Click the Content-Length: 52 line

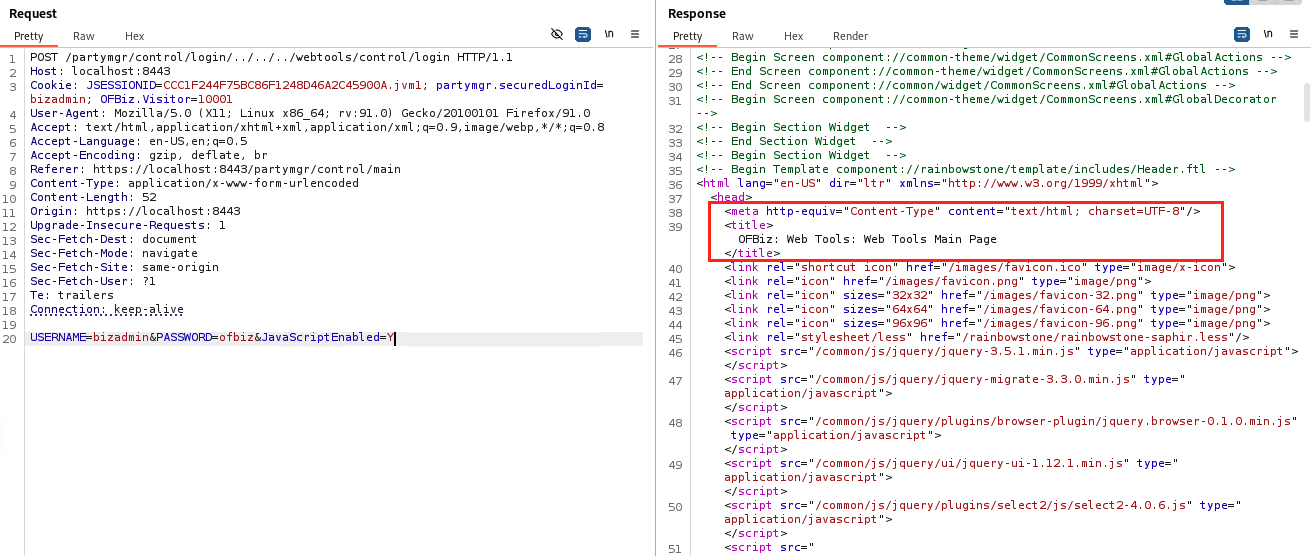(93, 198)
